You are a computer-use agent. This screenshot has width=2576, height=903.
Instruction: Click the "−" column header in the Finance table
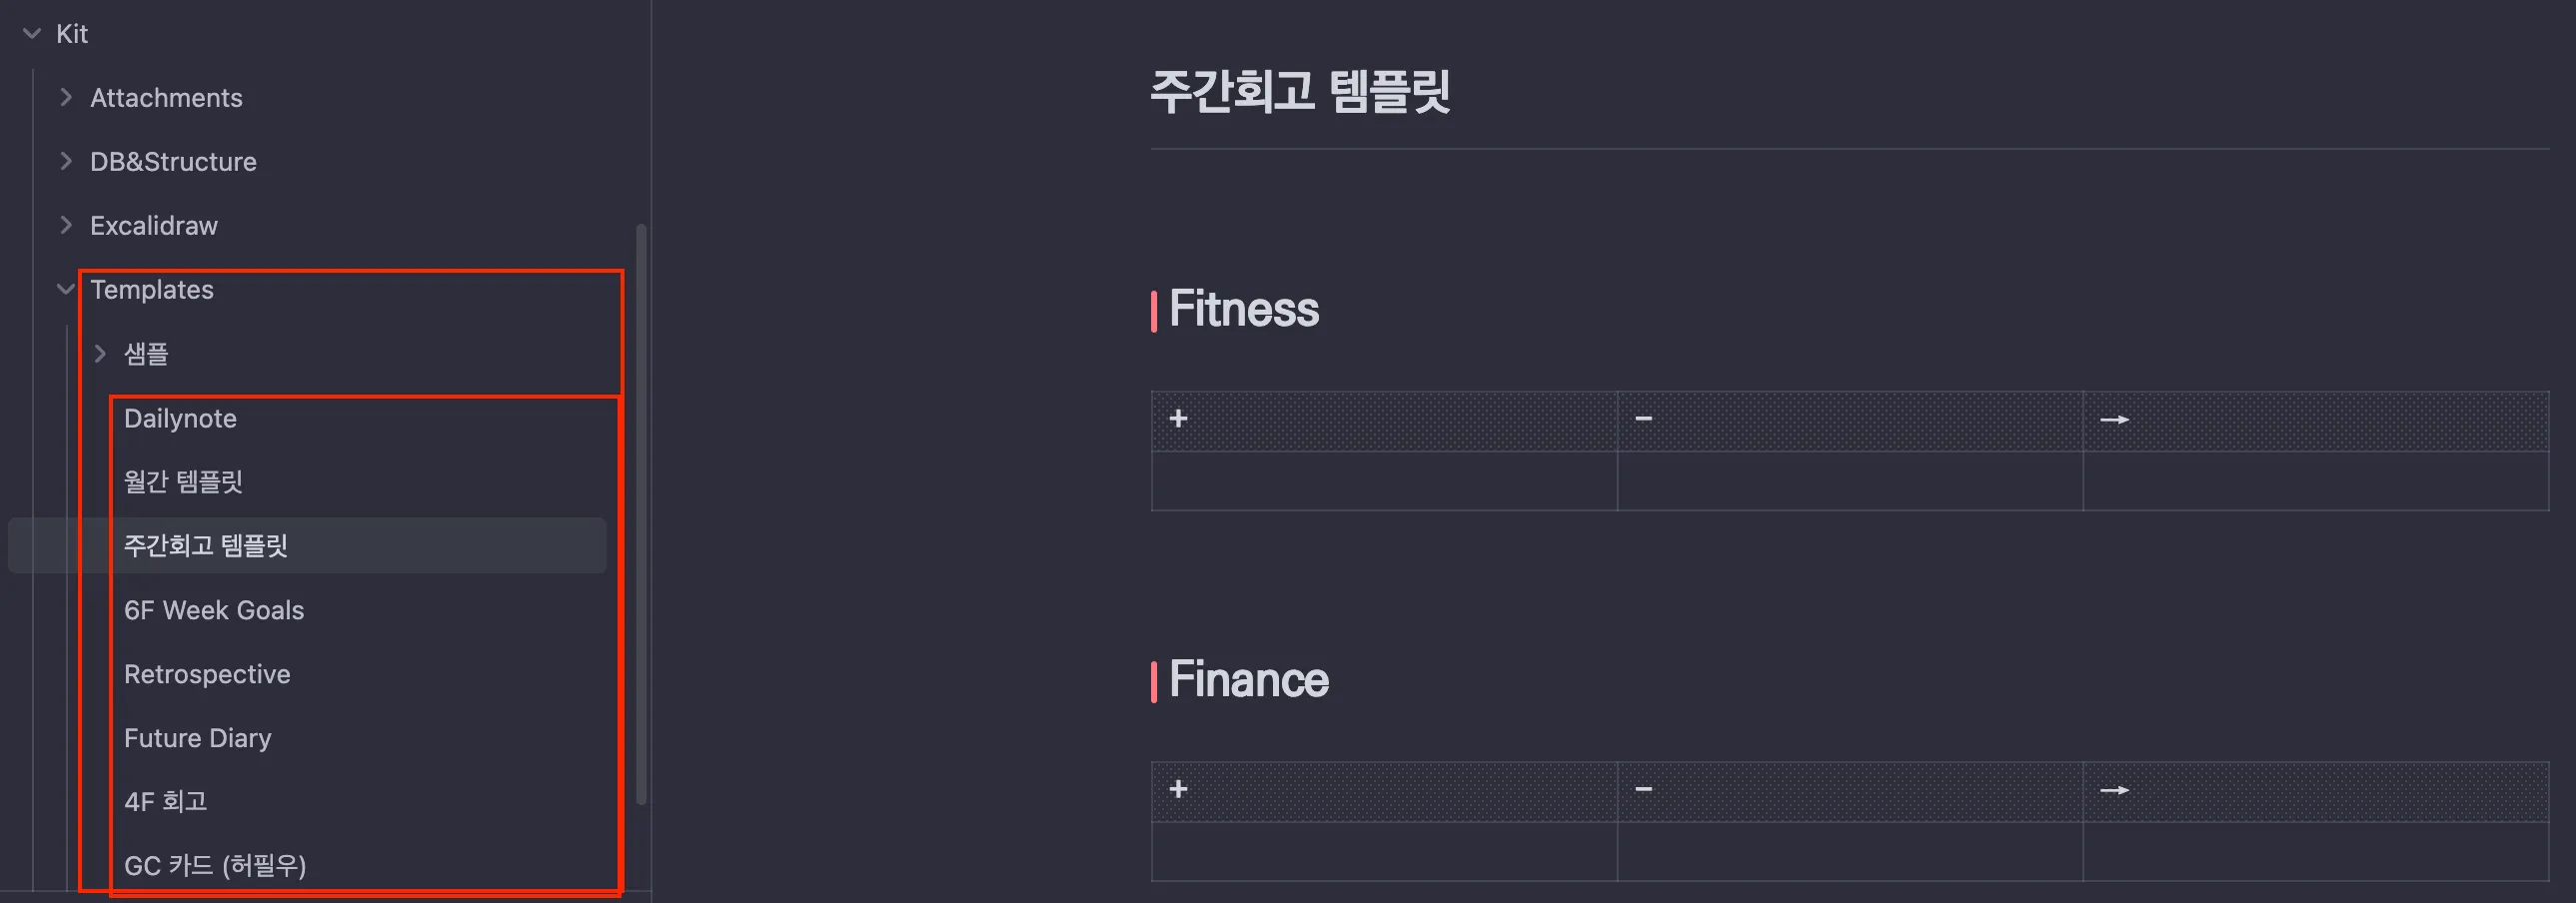click(1645, 790)
